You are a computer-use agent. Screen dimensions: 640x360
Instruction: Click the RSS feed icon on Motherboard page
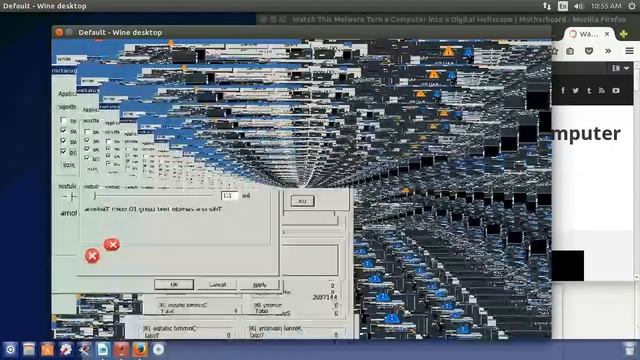click(x=602, y=91)
